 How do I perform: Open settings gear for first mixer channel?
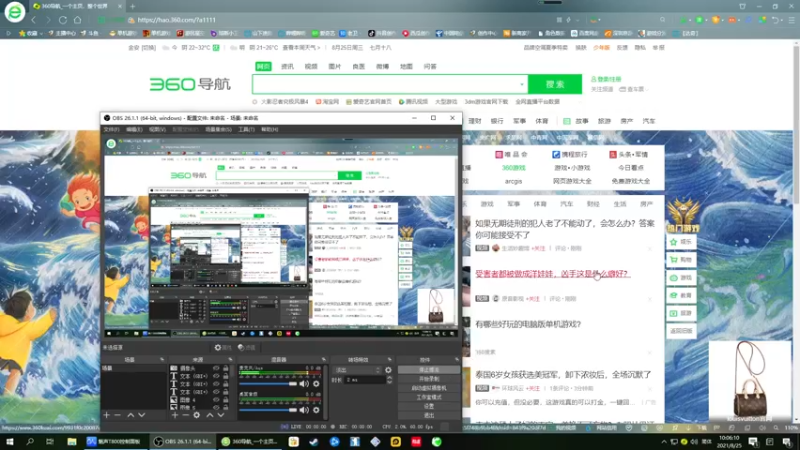coord(316,384)
